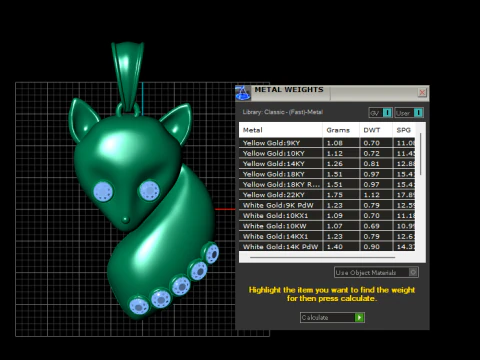Sort by the Grams column header
The width and height of the screenshot is (480, 360).
coord(341,130)
